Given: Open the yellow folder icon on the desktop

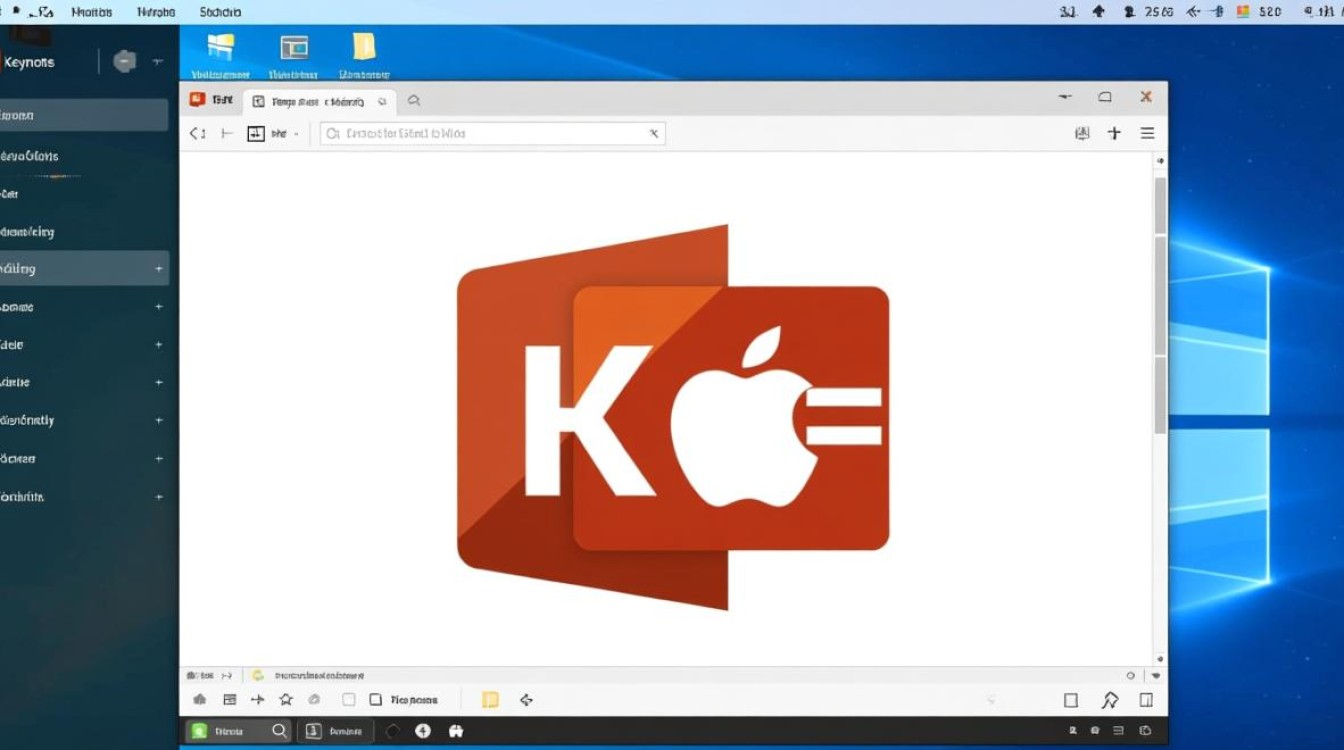Looking at the screenshot, I should tap(364, 48).
